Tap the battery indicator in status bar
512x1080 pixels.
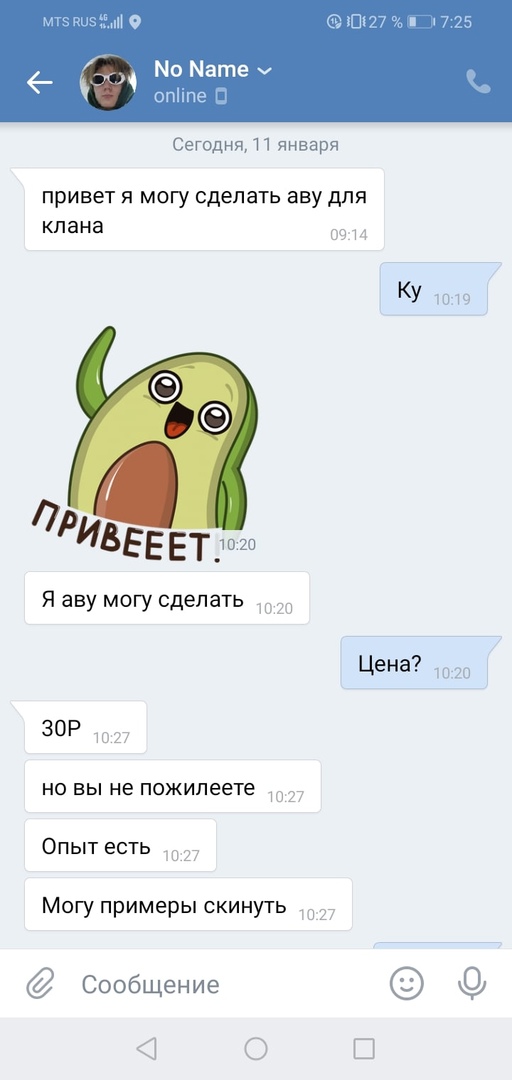[x=420, y=22]
